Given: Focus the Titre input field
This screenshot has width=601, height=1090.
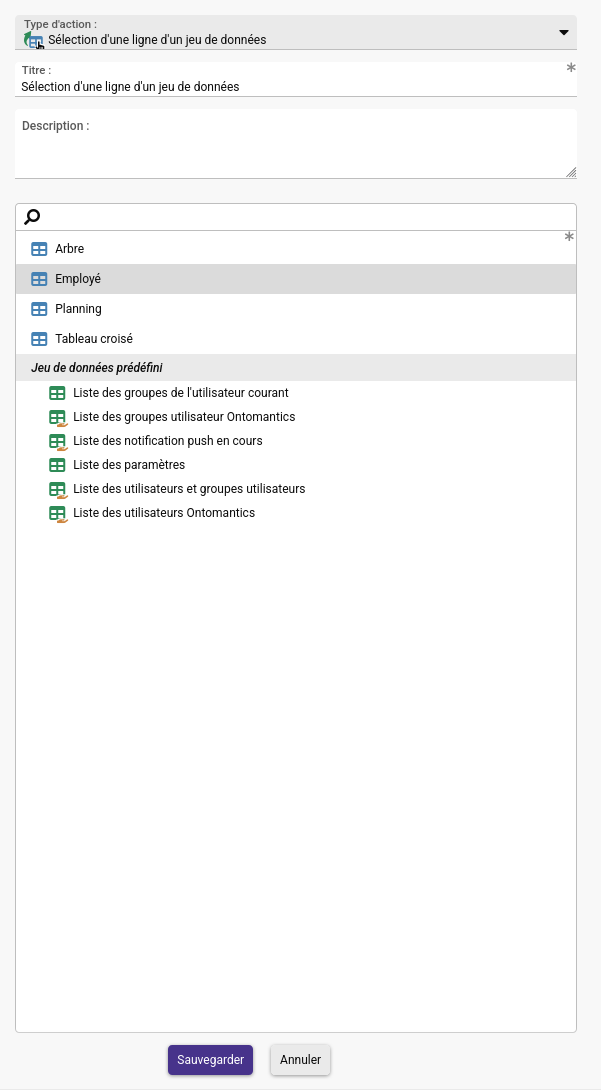Looking at the screenshot, I should (x=296, y=87).
